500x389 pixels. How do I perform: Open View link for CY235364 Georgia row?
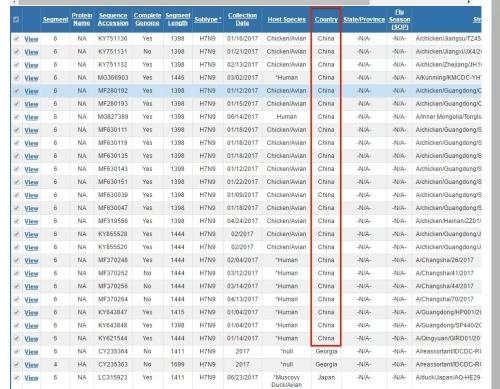31,352
